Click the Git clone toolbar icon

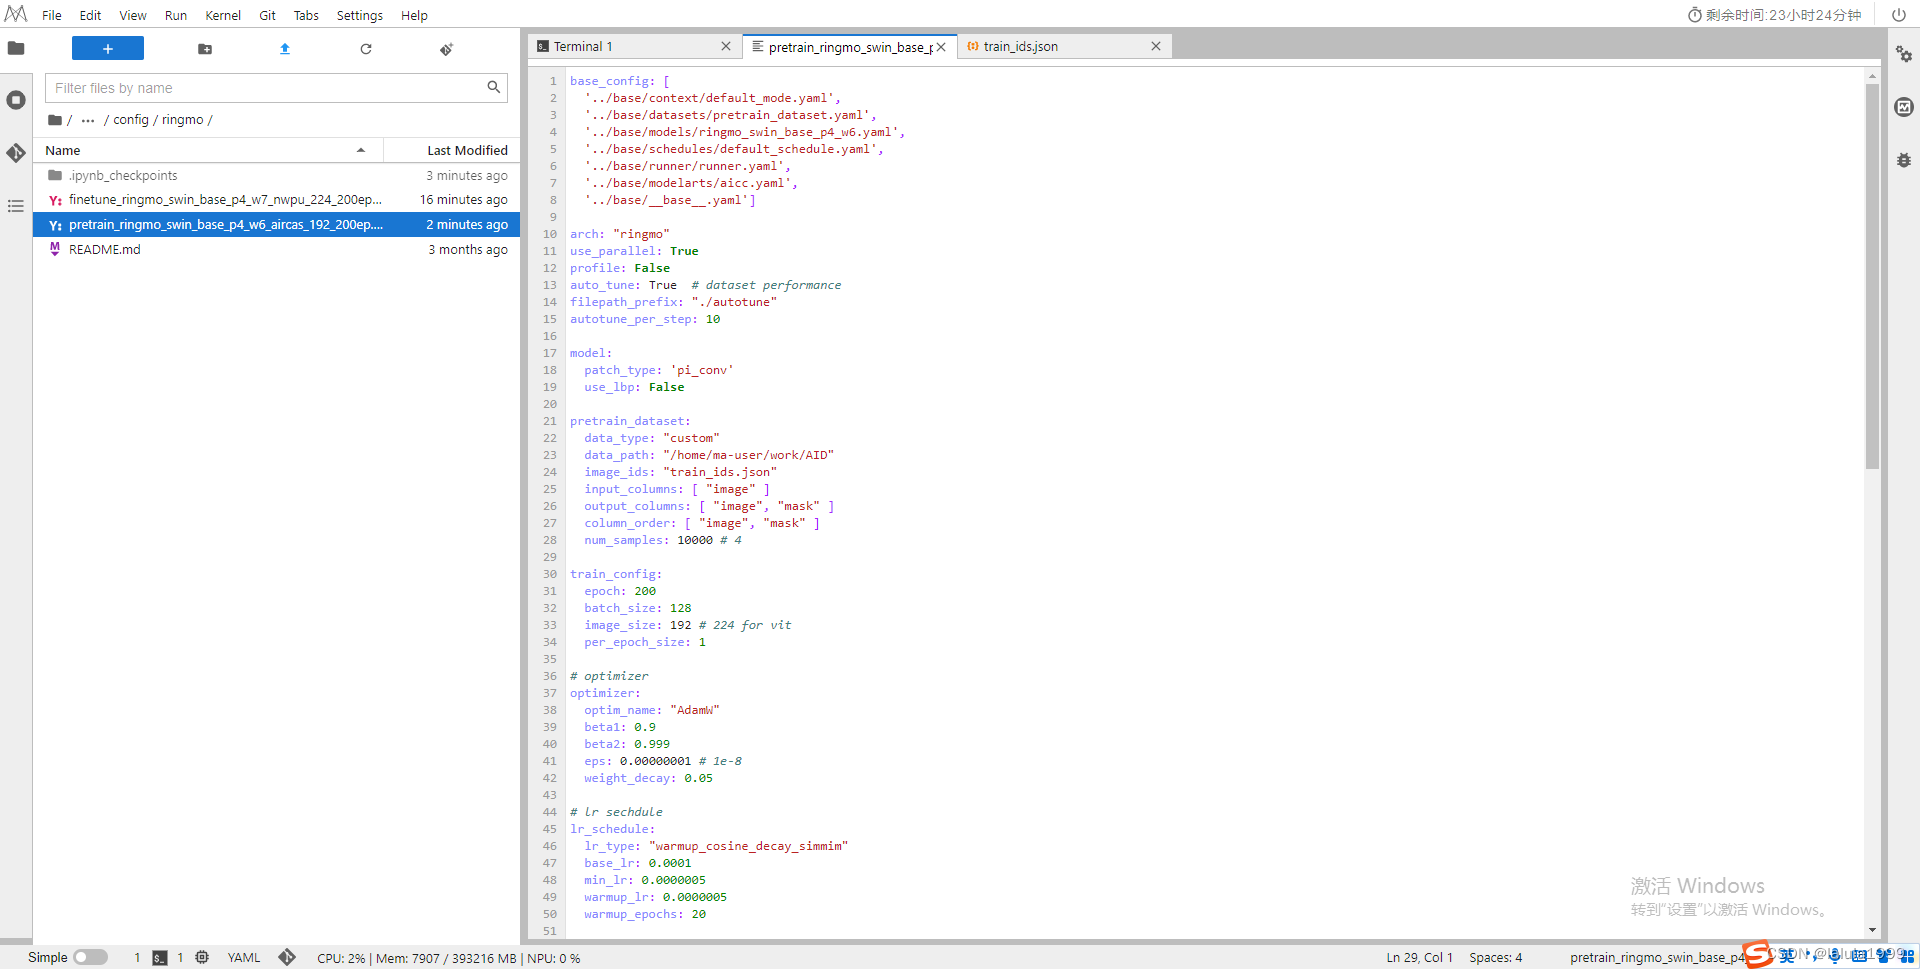coord(446,49)
